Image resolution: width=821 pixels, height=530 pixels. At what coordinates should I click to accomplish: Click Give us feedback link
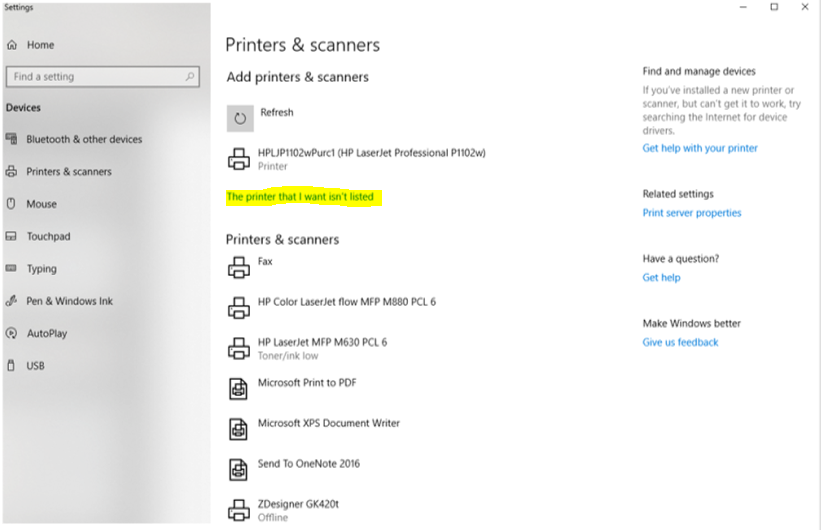point(680,342)
